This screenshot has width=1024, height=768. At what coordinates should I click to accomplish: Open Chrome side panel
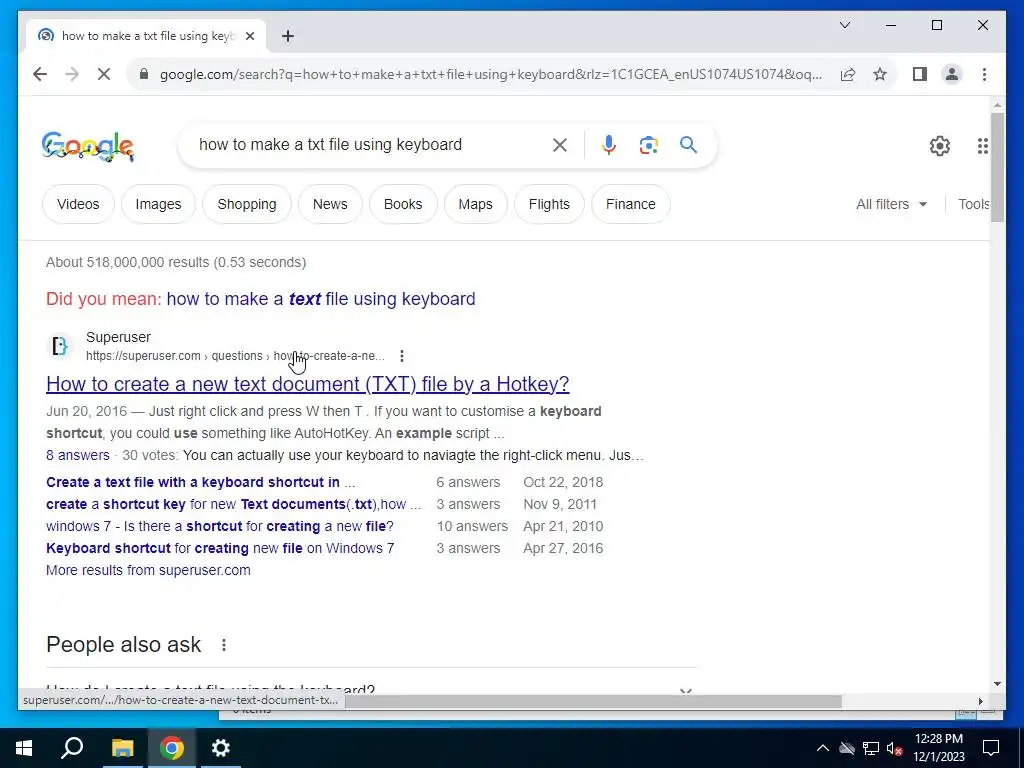click(920, 74)
